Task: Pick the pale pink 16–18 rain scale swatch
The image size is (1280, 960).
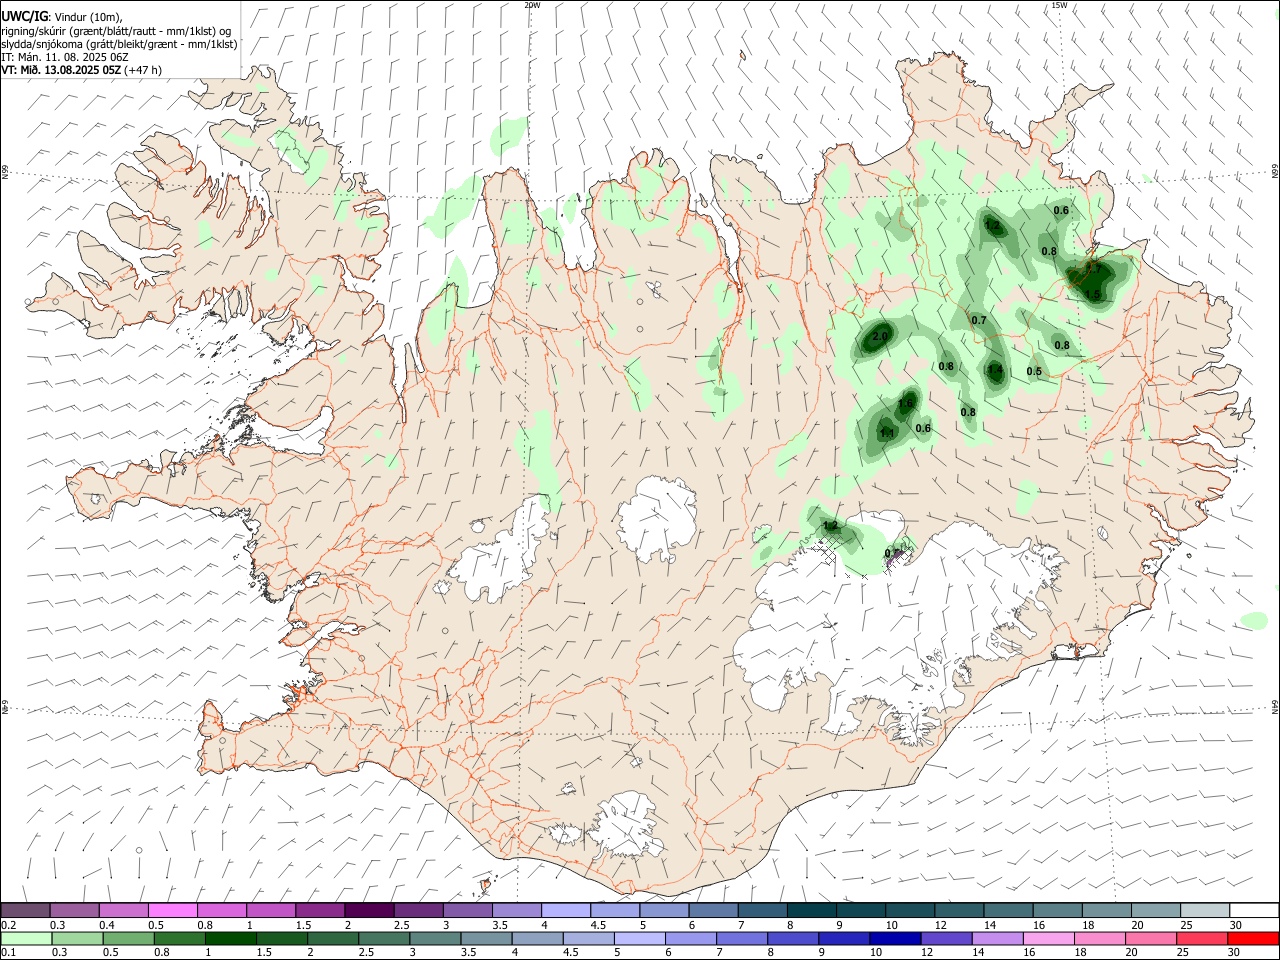Action: point(1047,938)
